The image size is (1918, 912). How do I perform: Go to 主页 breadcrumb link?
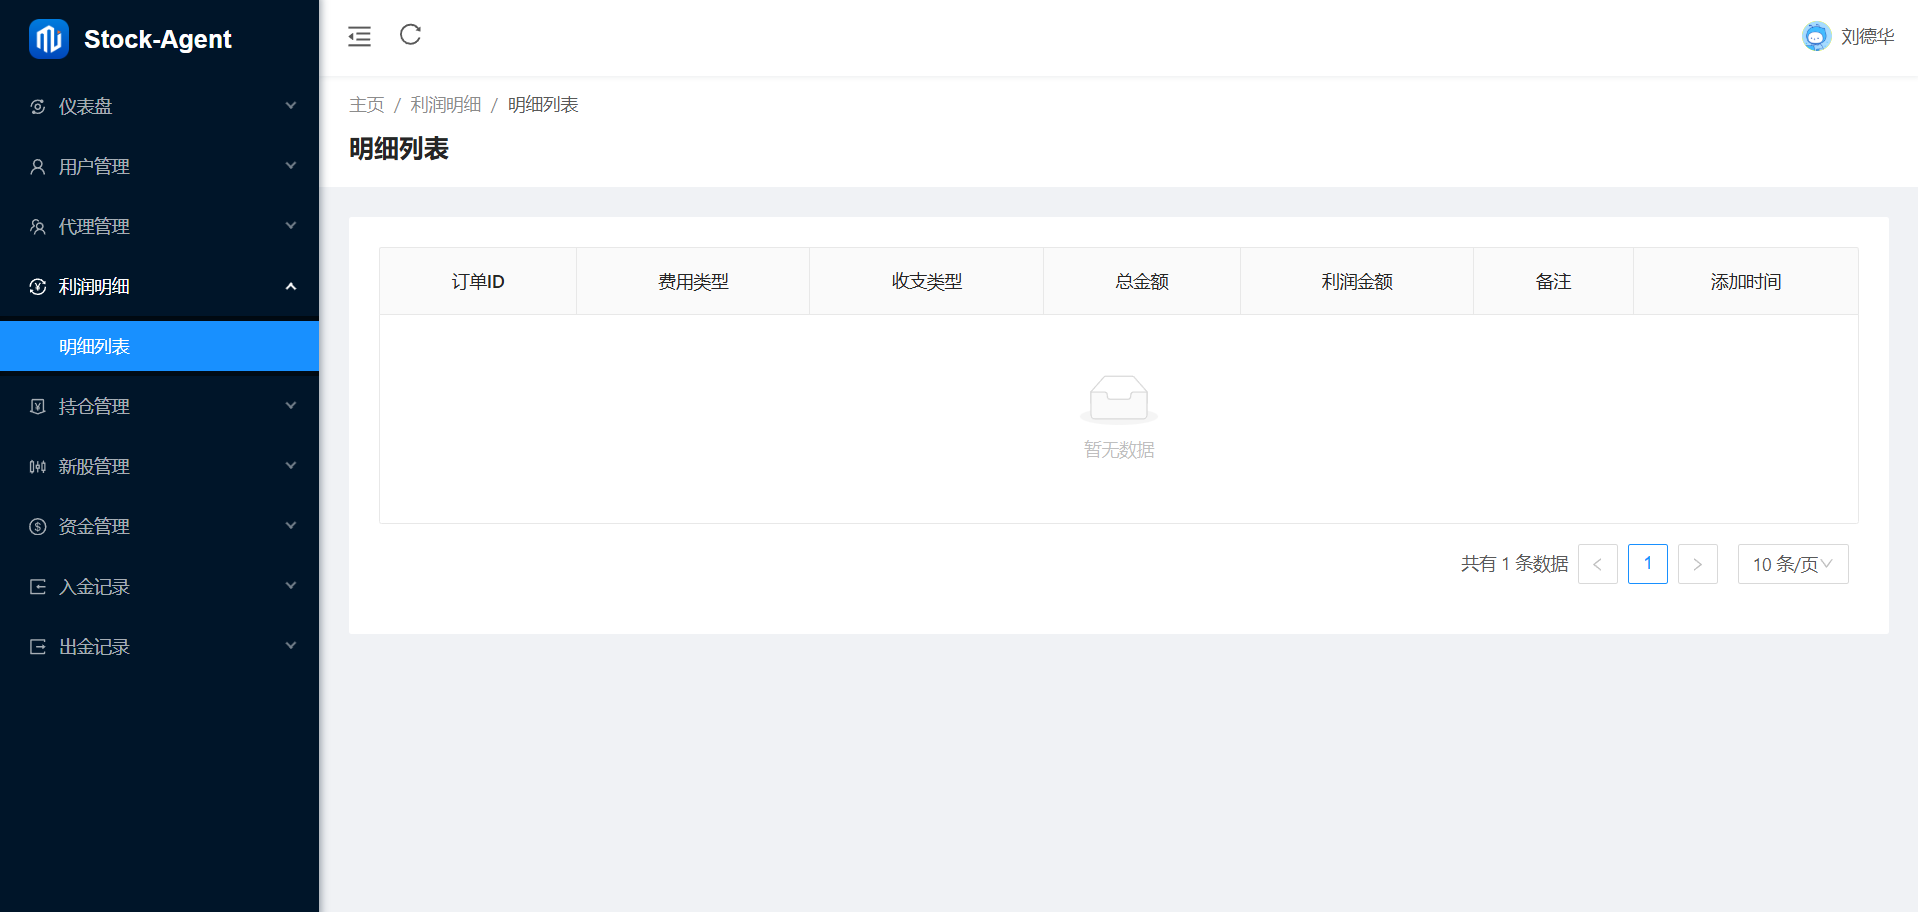[366, 105]
